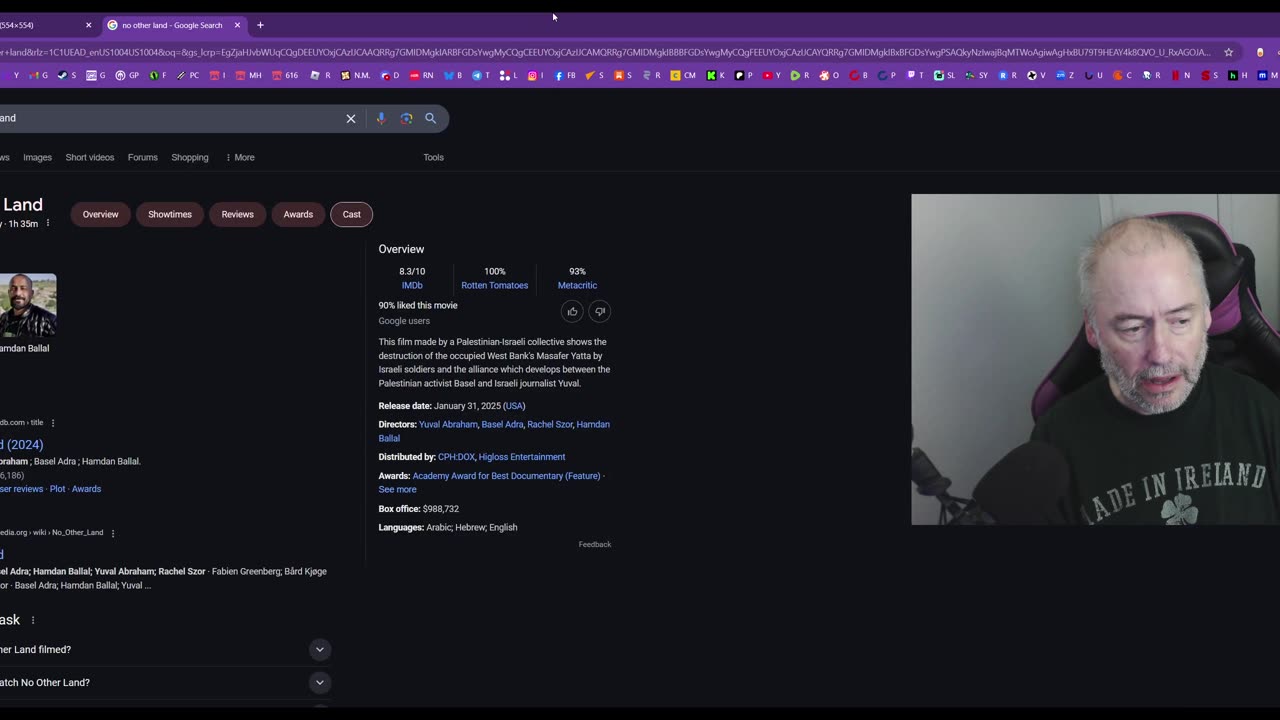Open options for the wikipedia No_Other_Land result

coord(113,533)
